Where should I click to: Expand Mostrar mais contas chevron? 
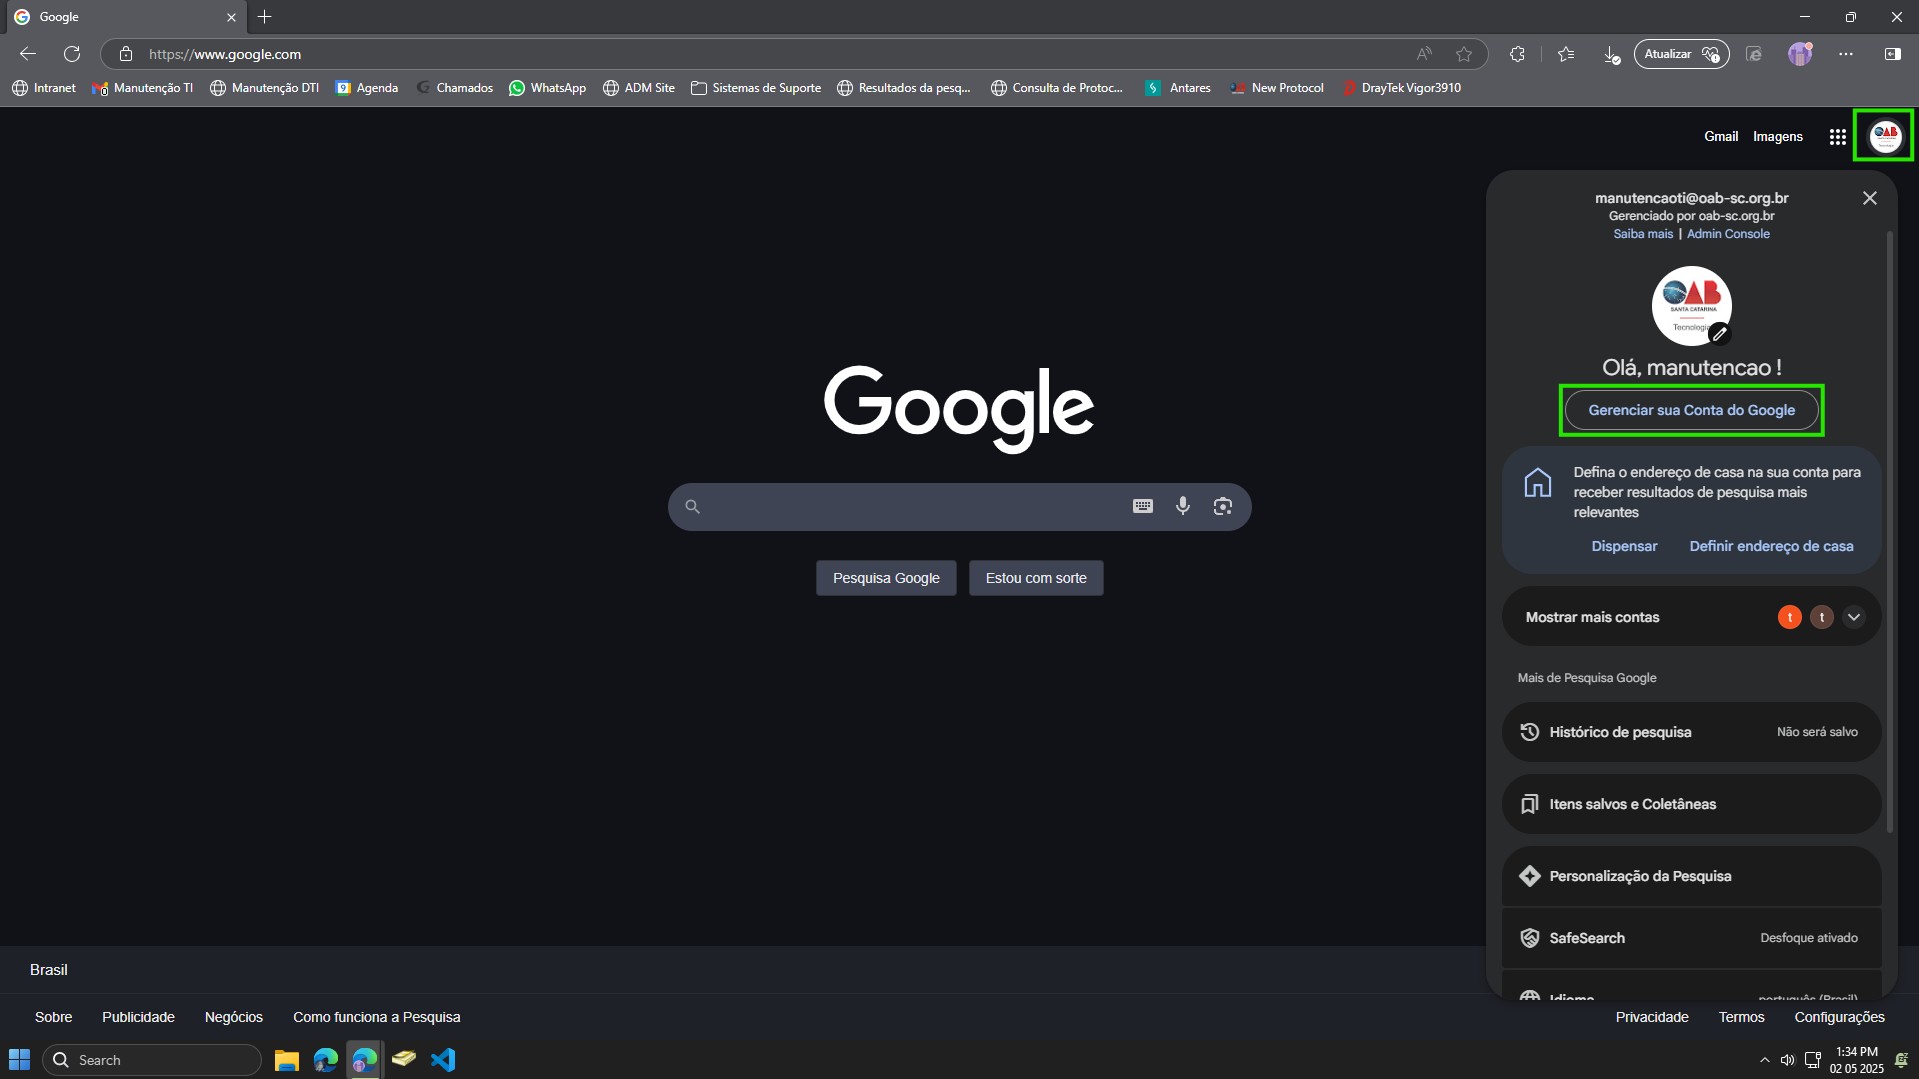tap(1854, 617)
